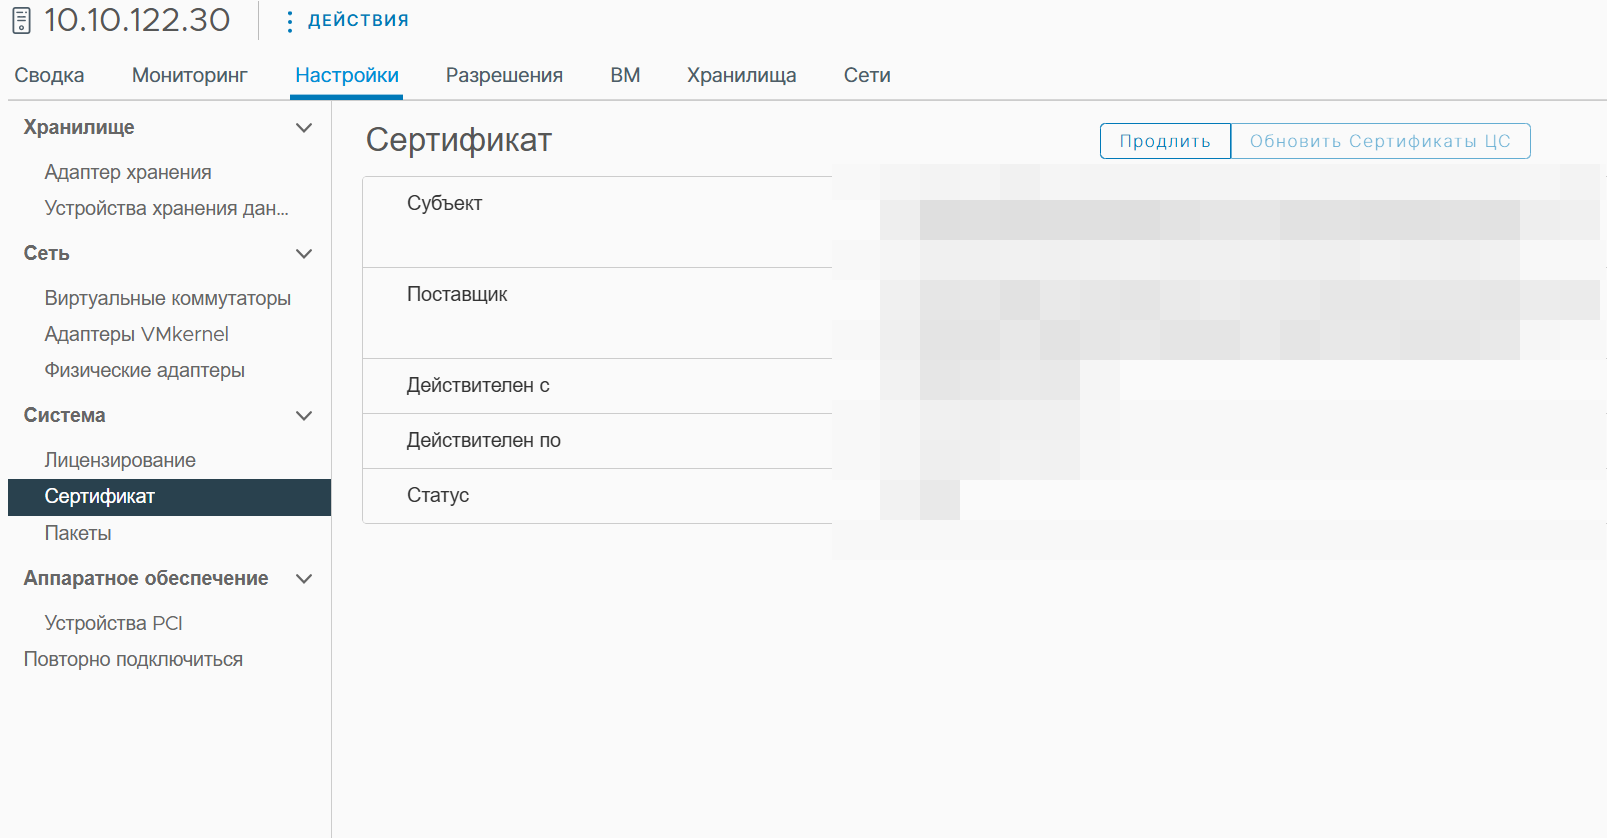The image size is (1607, 838).
Task: Click the Действителен с label
Action: pos(478,385)
